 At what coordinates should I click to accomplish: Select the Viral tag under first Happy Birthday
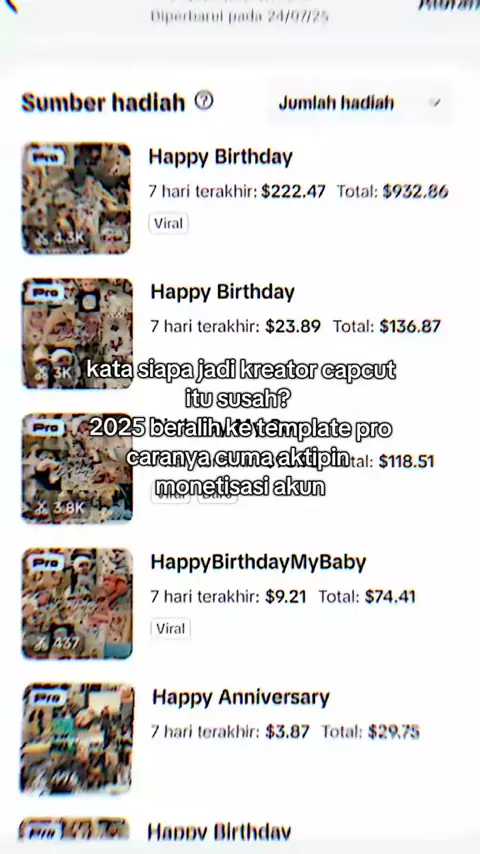click(168, 223)
